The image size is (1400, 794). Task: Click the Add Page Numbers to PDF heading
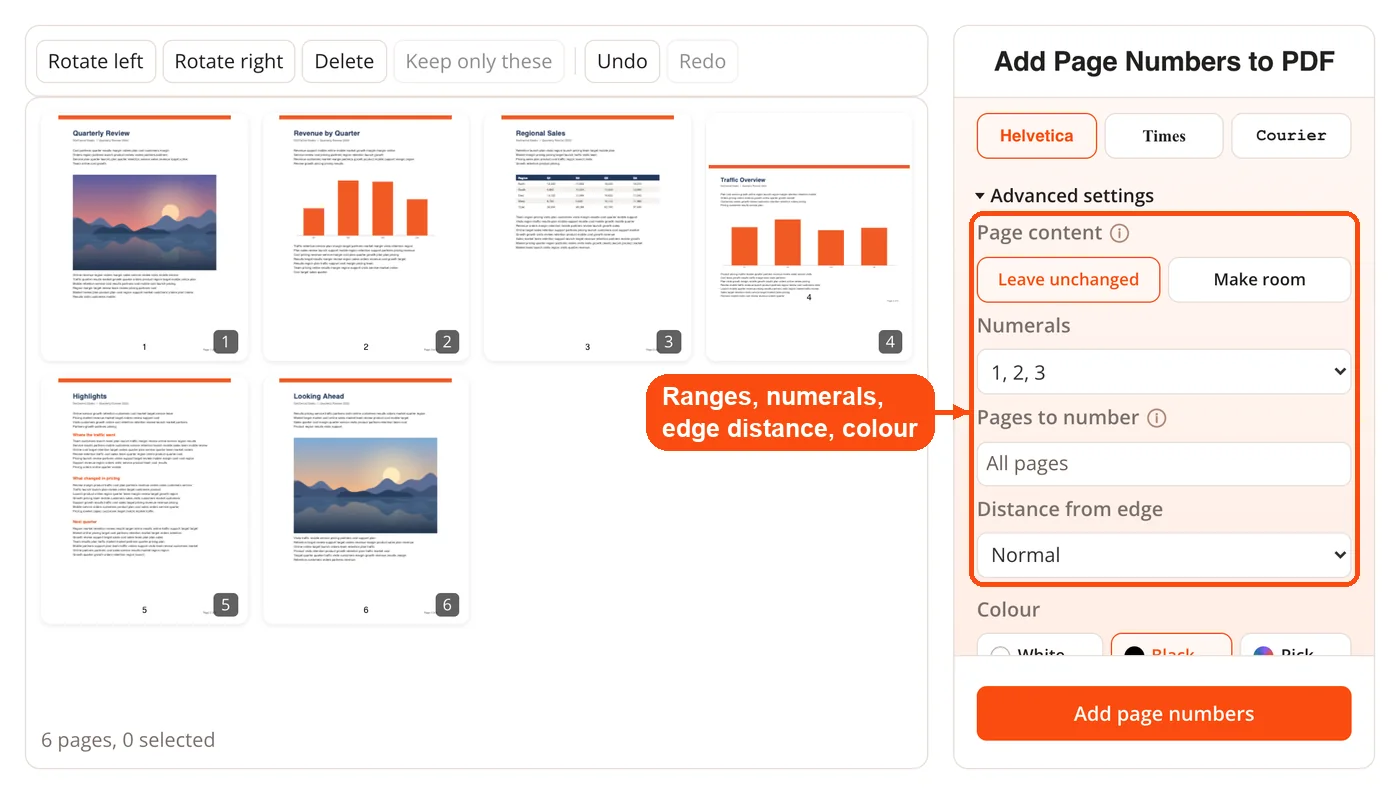[x=1164, y=62]
